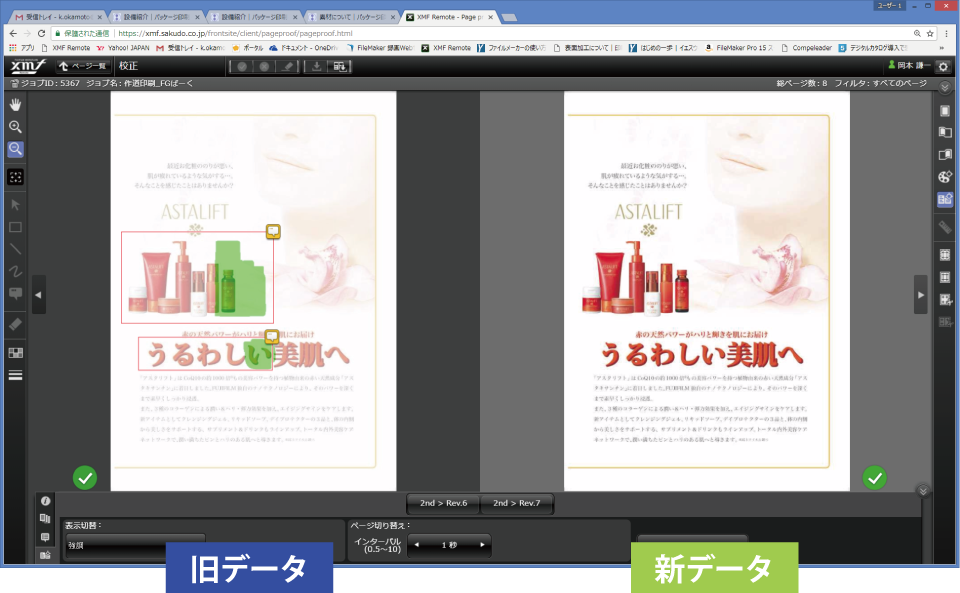
Task: Click the single page view icon
Action: coord(945,110)
